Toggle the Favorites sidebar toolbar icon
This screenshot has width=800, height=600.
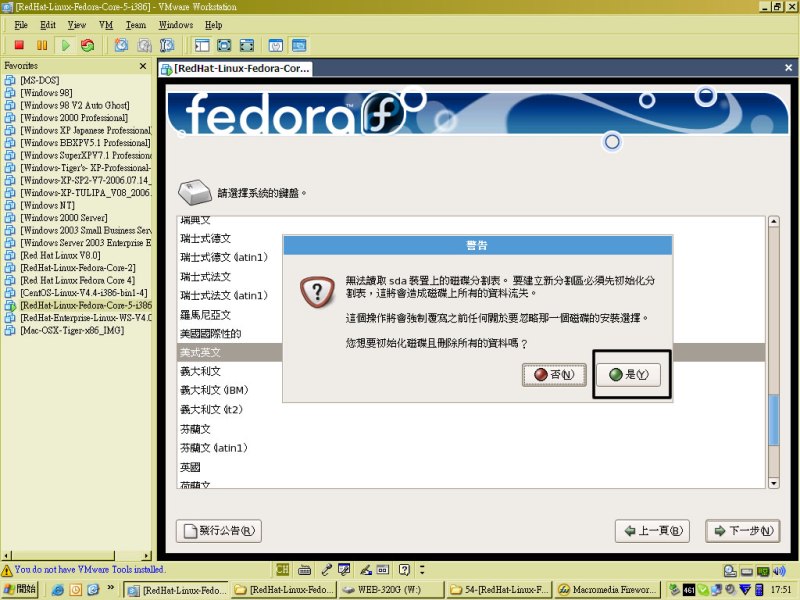click(202, 45)
